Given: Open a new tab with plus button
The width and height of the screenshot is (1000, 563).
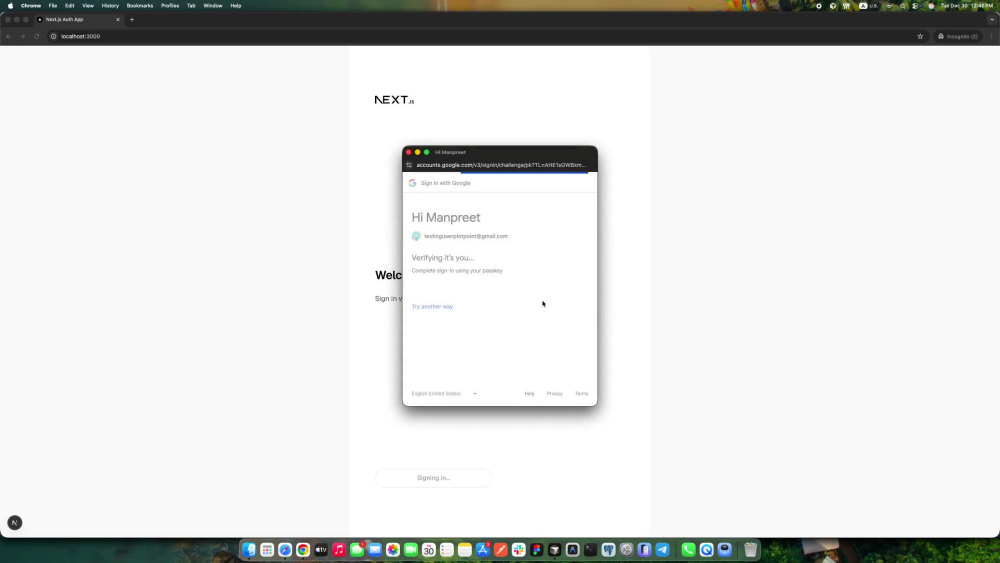Looking at the screenshot, I should tap(132, 20).
